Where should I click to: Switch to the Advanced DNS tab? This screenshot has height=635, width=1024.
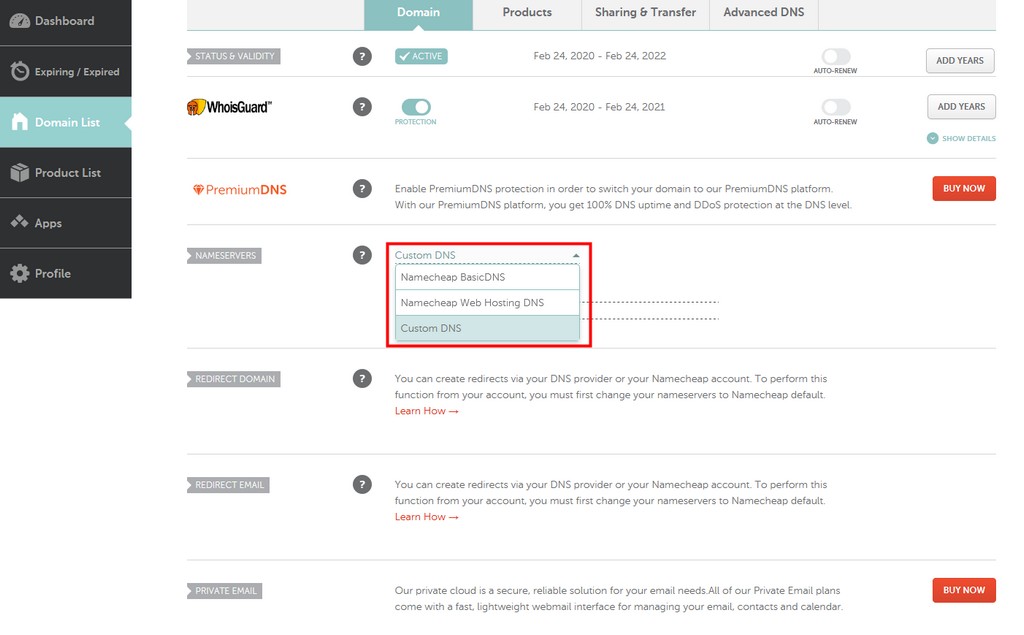763,12
